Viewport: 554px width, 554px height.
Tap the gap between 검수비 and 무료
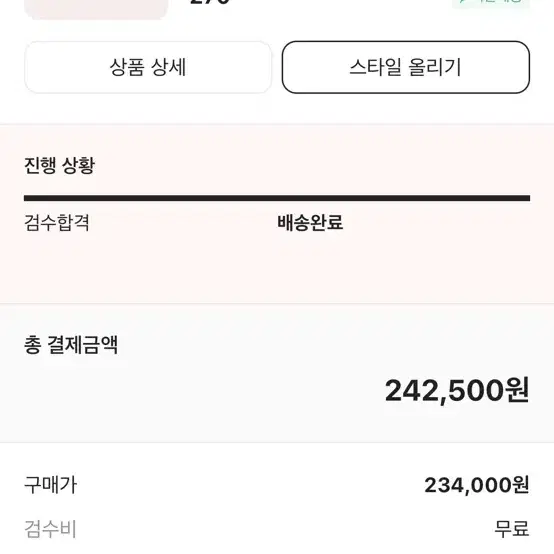coord(285,529)
